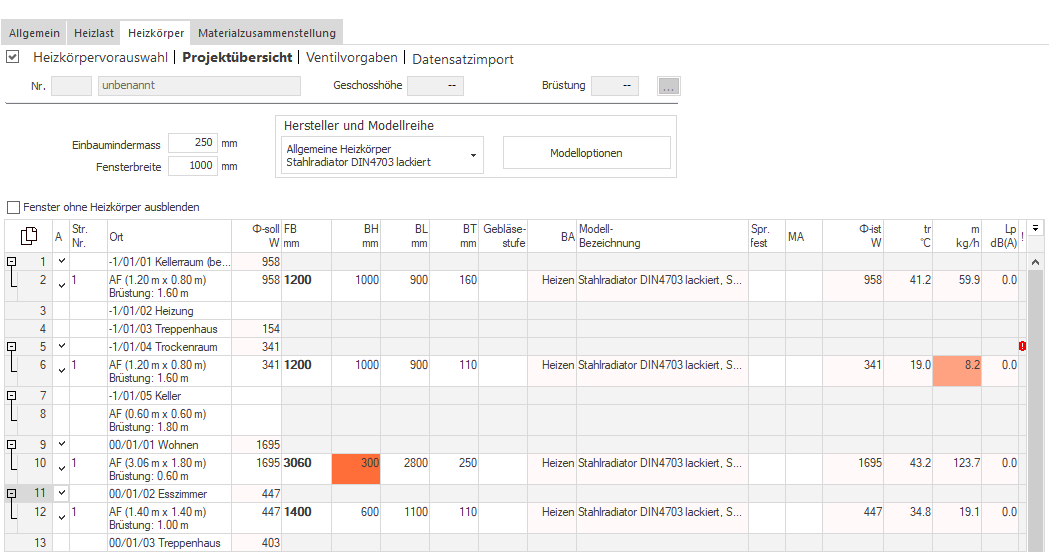The height and width of the screenshot is (552, 1049).
Task: Switch to the Heizlast tab
Action: tap(94, 33)
